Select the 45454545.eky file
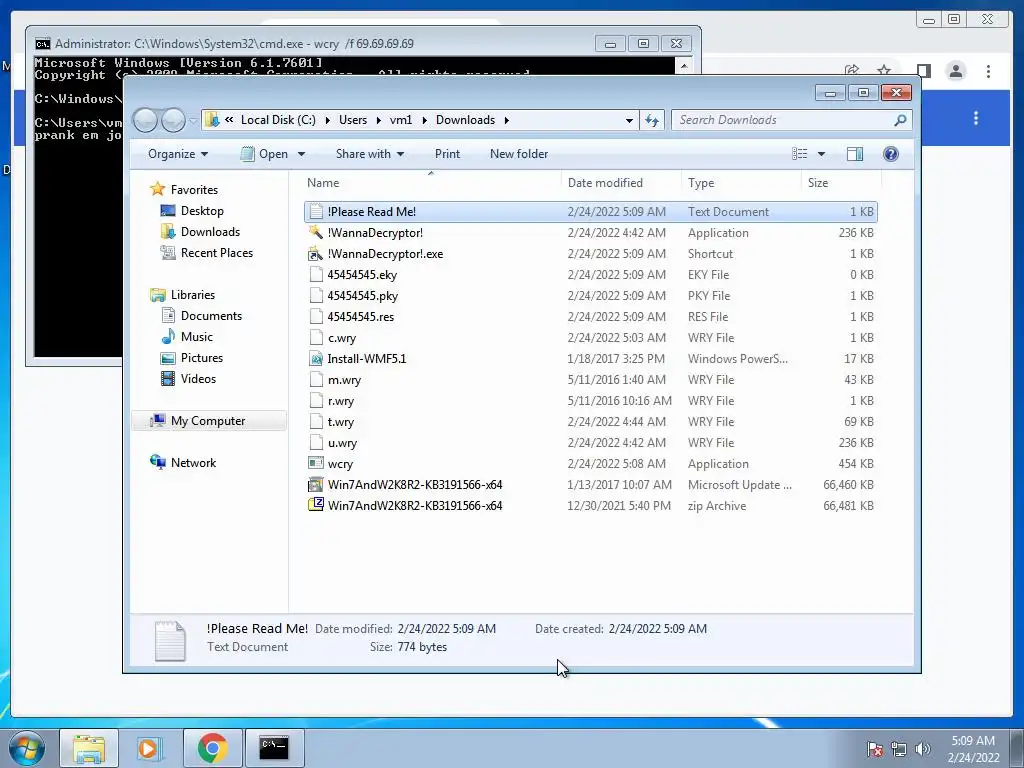Viewport: 1024px width, 768px height. coord(591,275)
